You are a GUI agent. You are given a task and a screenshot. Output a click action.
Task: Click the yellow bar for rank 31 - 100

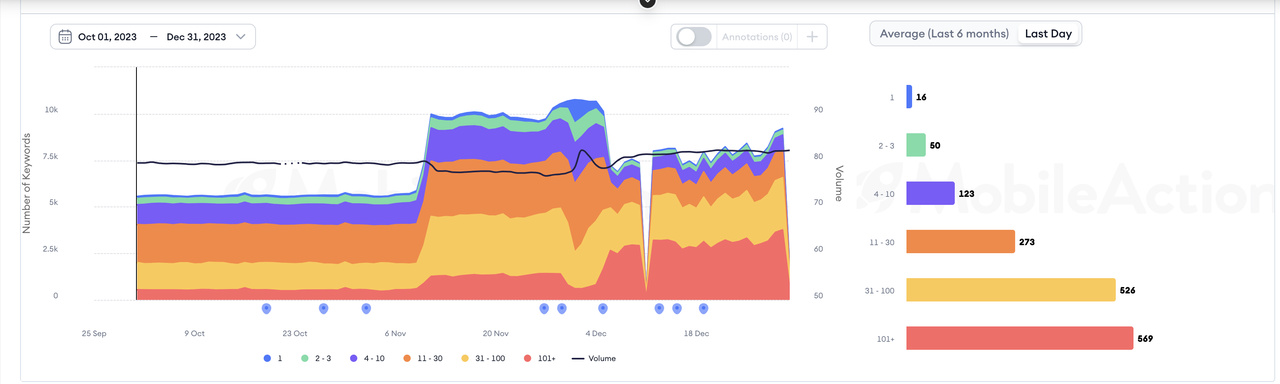pos(1010,290)
